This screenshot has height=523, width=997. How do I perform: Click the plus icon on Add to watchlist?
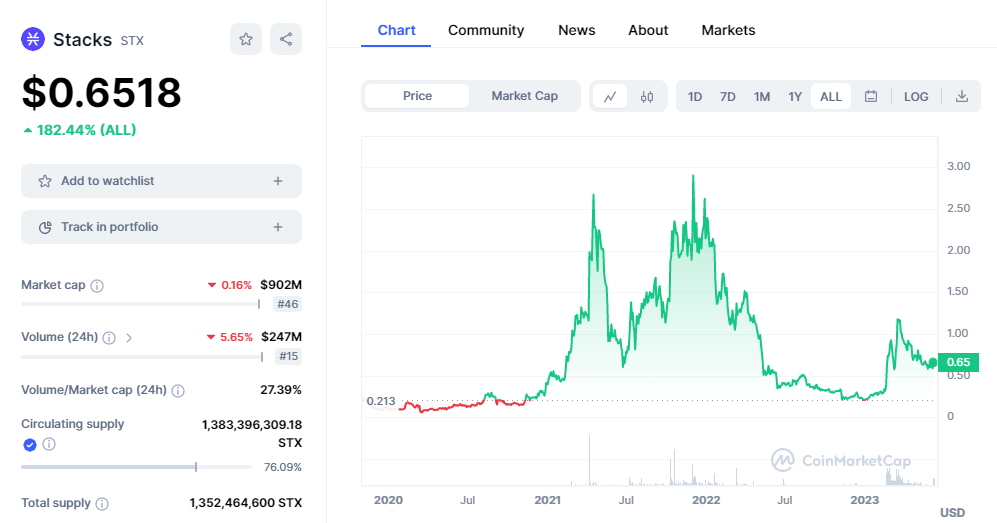[278, 181]
